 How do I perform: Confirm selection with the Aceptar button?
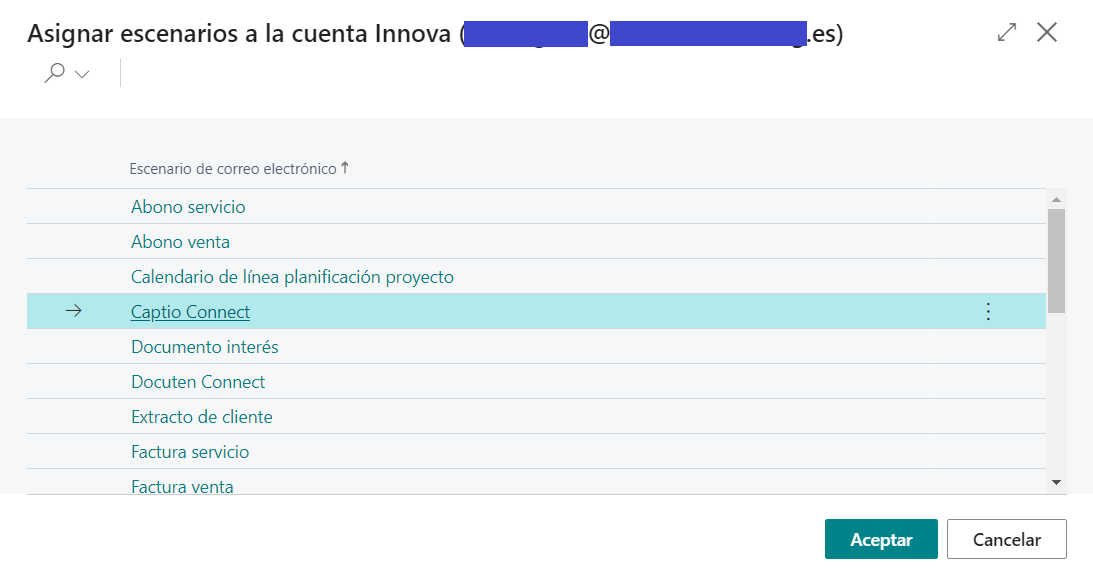point(881,538)
